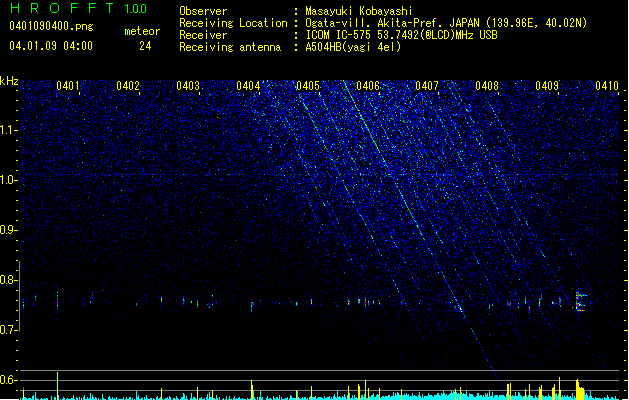The height and width of the screenshot is (400, 629).
Task: Click the 0.7 frequency axis label
Action: click(x=9, y=330)
